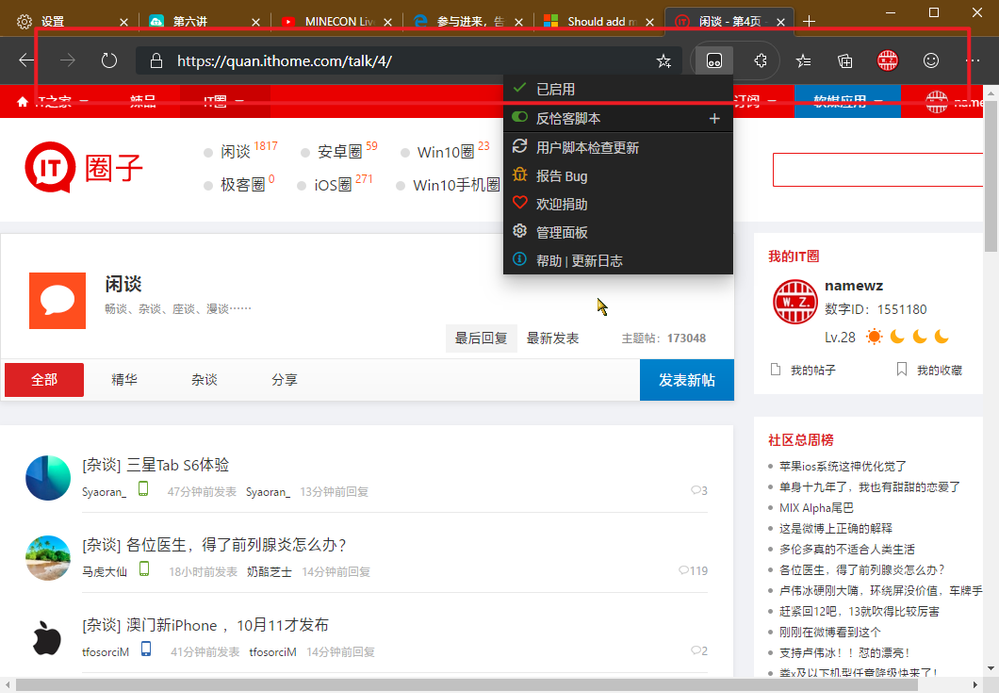
Task: Click the scrollbar right arrow
Action: pos(975,685)
